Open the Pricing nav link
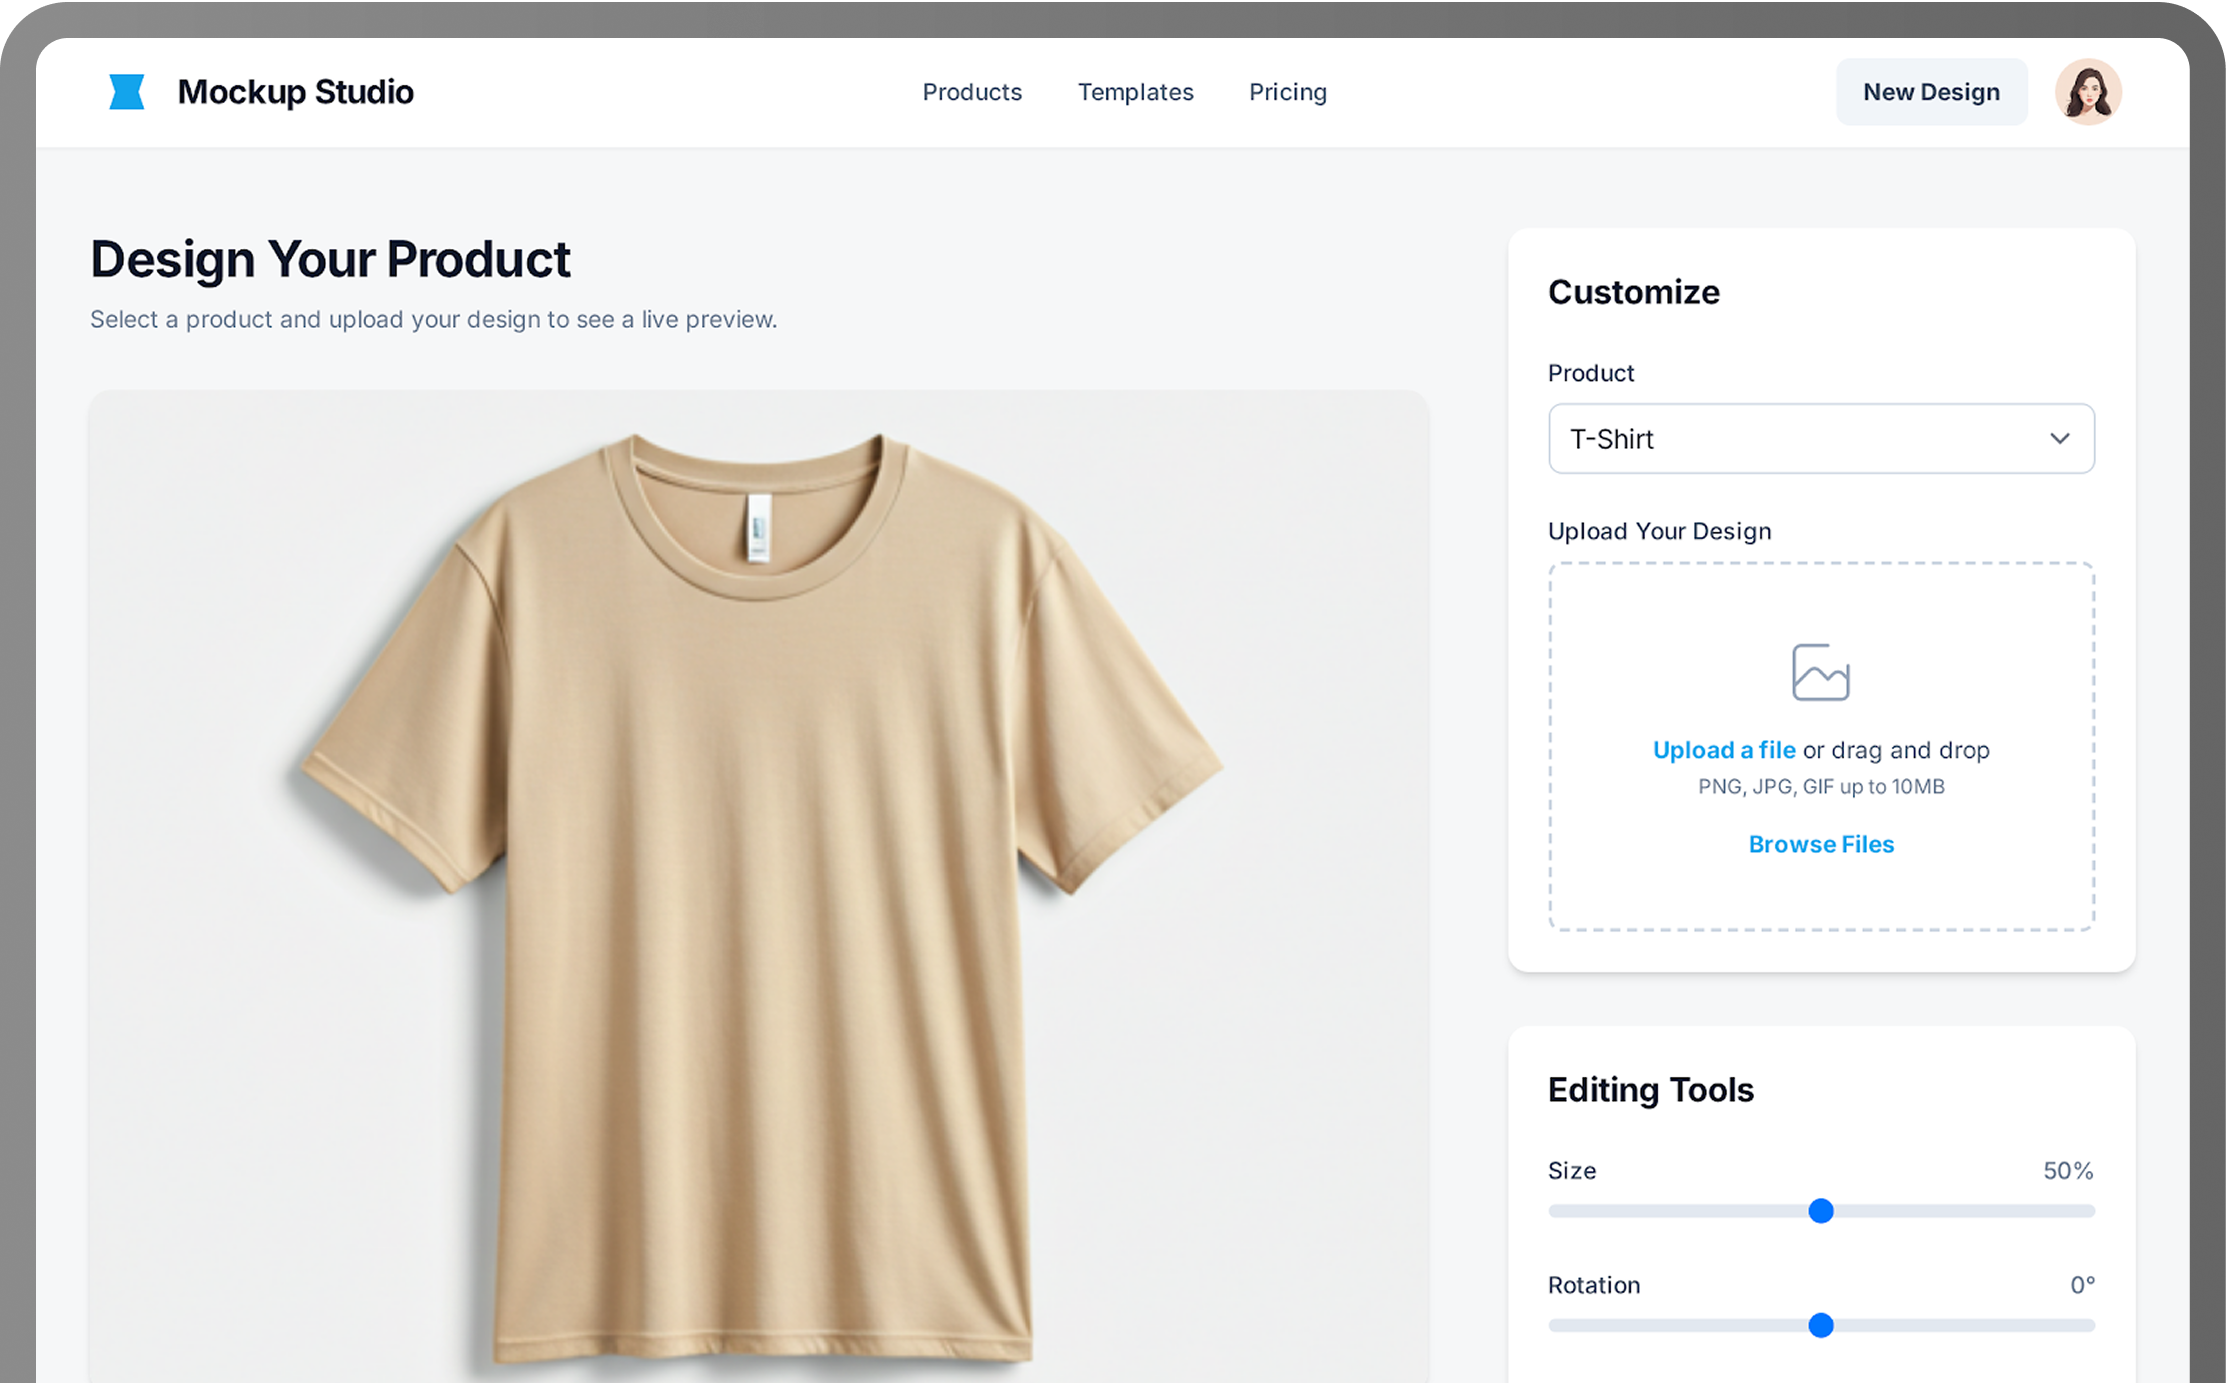 pos(1287,92)
